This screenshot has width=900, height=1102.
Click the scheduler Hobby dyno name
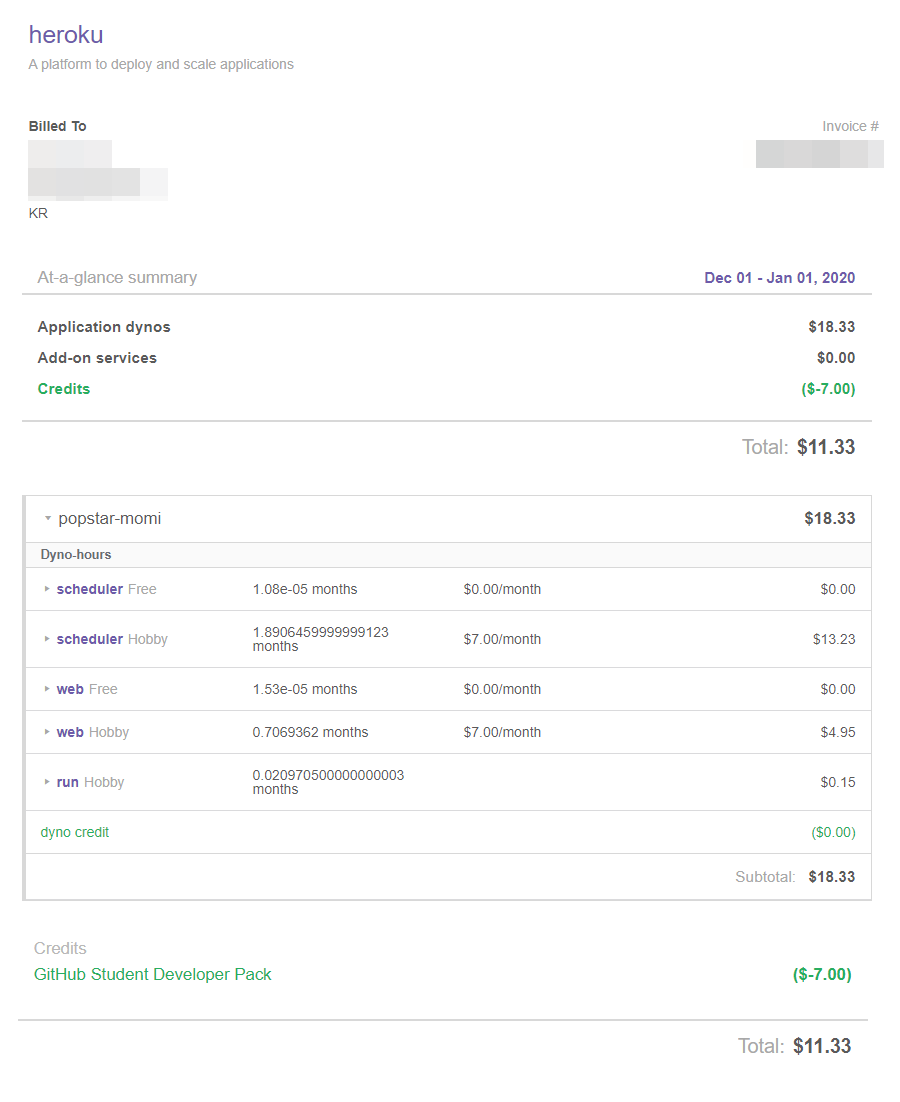pos(90,639)
